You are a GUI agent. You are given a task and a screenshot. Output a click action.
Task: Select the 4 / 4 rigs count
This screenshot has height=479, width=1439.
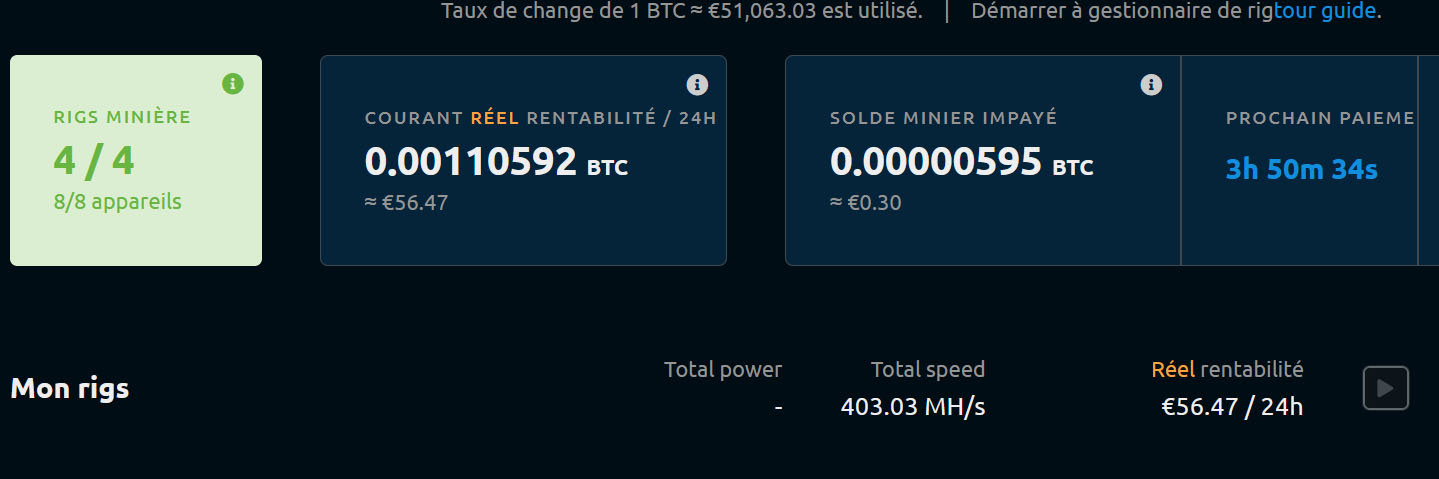point(94,161)
